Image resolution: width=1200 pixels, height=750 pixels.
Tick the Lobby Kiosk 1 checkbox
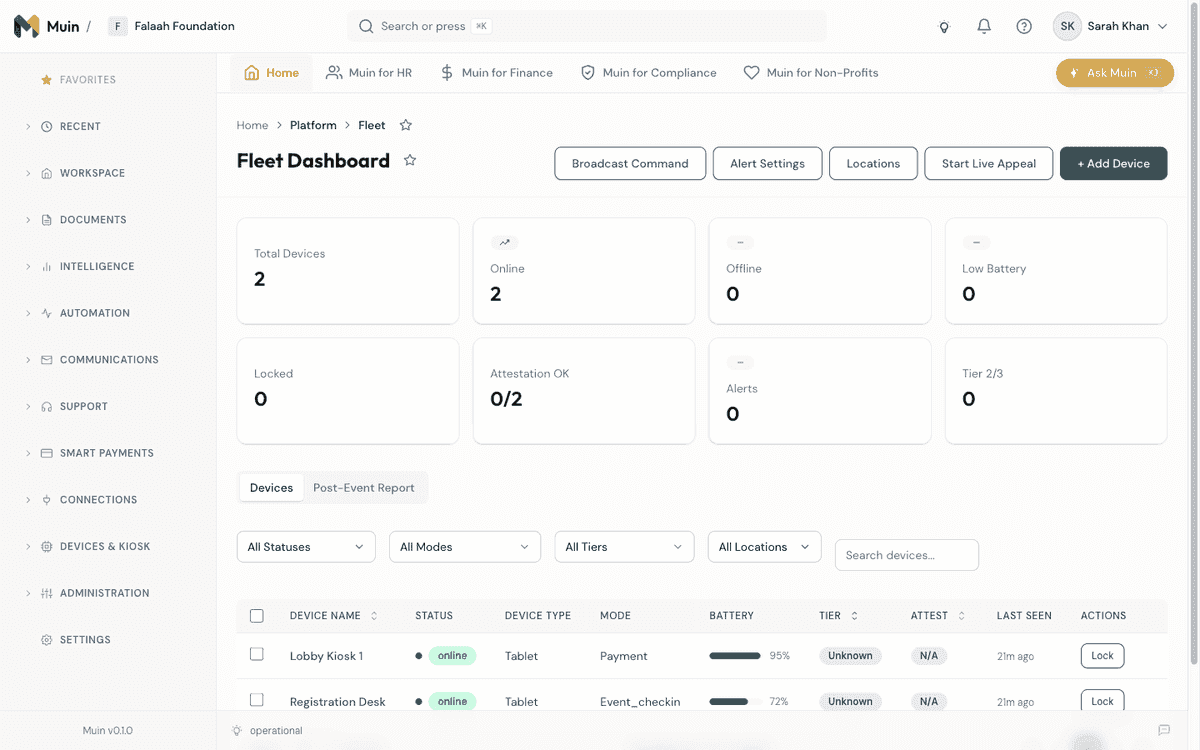257,654
